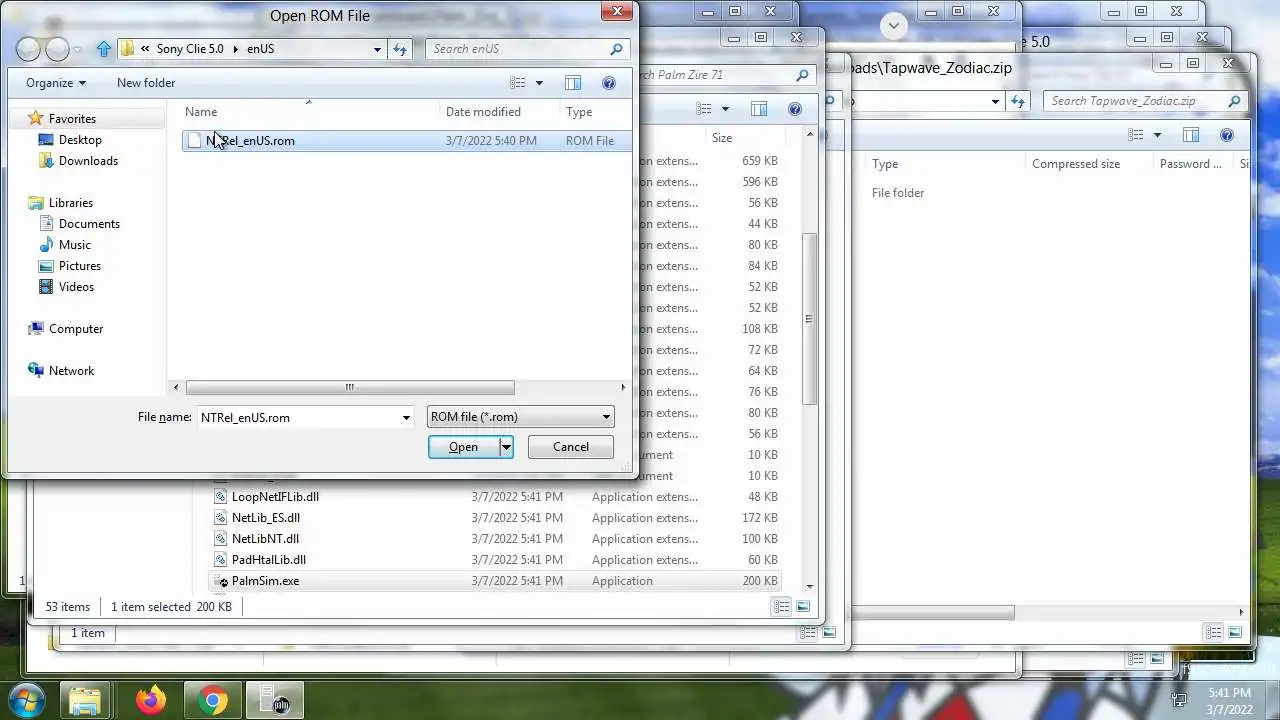The image size is (1280, 720).
Task: Toggle preview pane in the Palm Zire 71 window
Action: point(759,109)
